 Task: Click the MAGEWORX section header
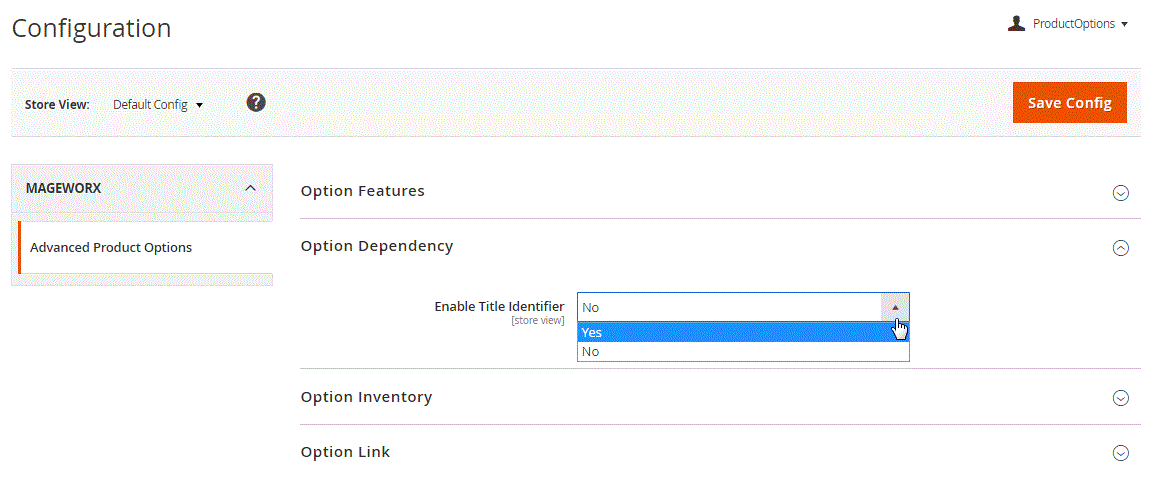click(65, 188)
